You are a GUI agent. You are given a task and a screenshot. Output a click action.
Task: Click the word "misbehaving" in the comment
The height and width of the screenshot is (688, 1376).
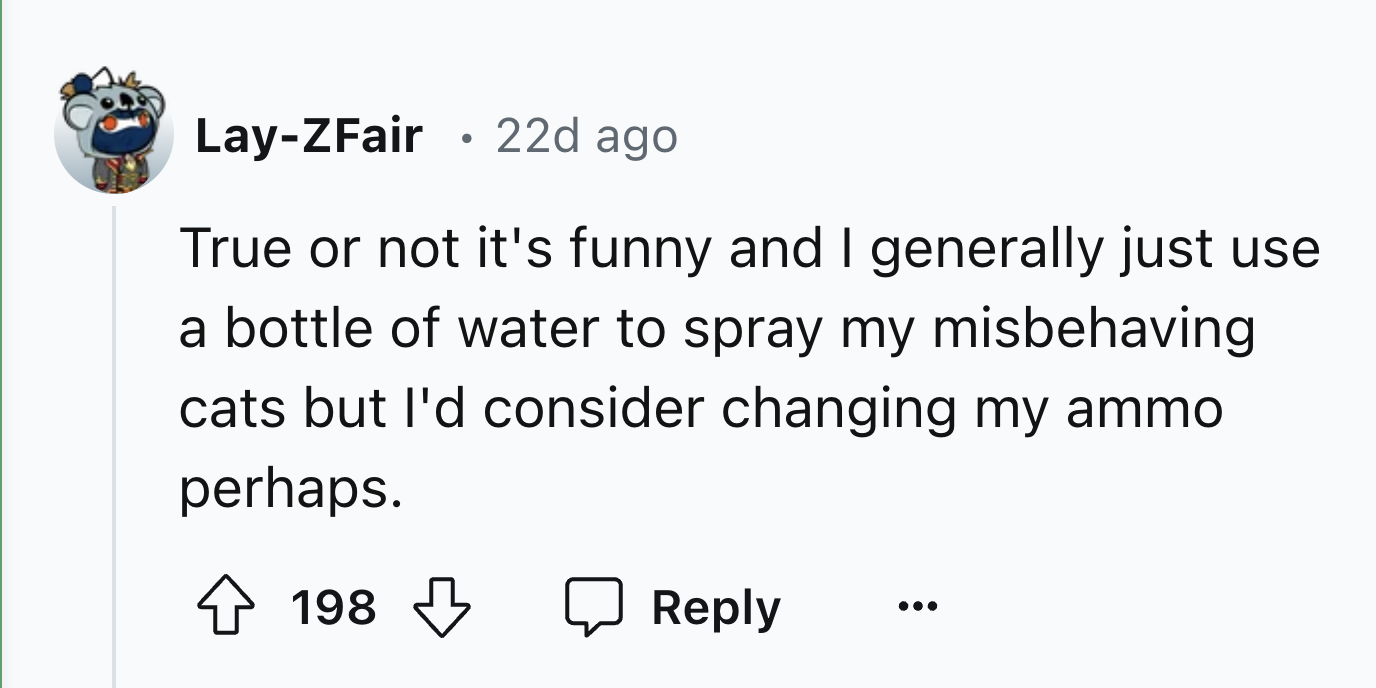tap(1093, 330)
